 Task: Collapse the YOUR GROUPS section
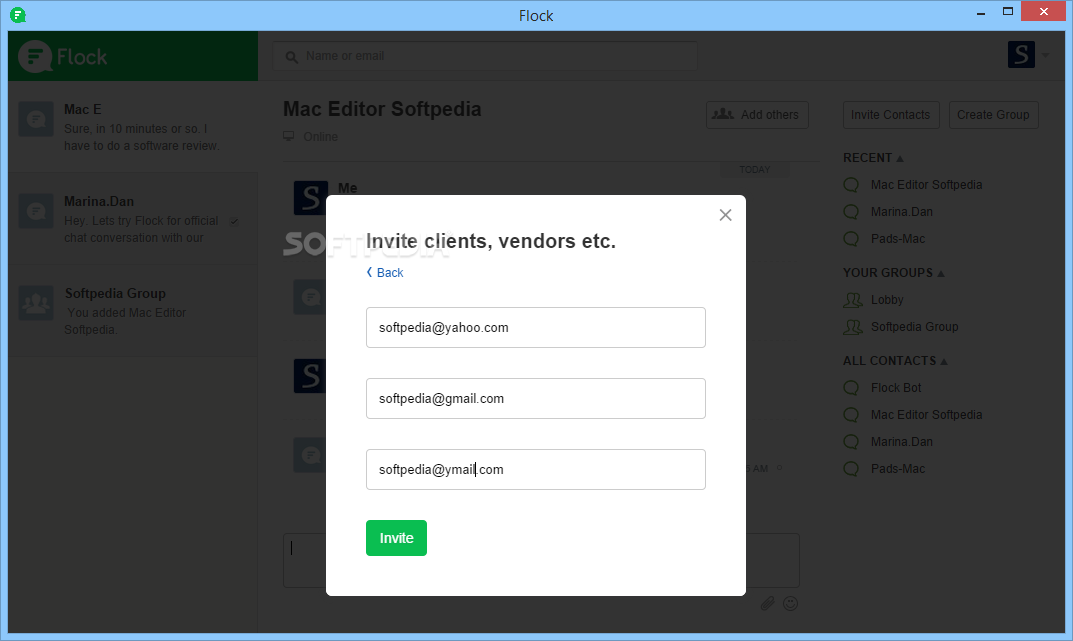click(894, 273)
